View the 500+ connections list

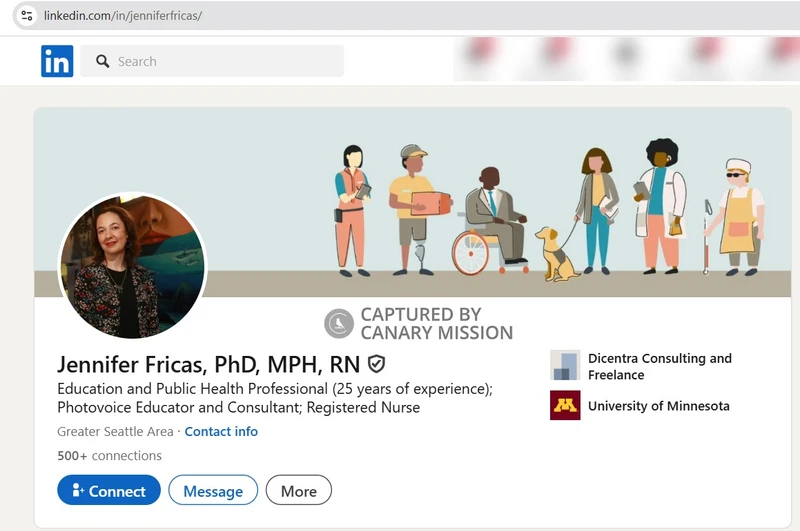[x=109, y=455]
